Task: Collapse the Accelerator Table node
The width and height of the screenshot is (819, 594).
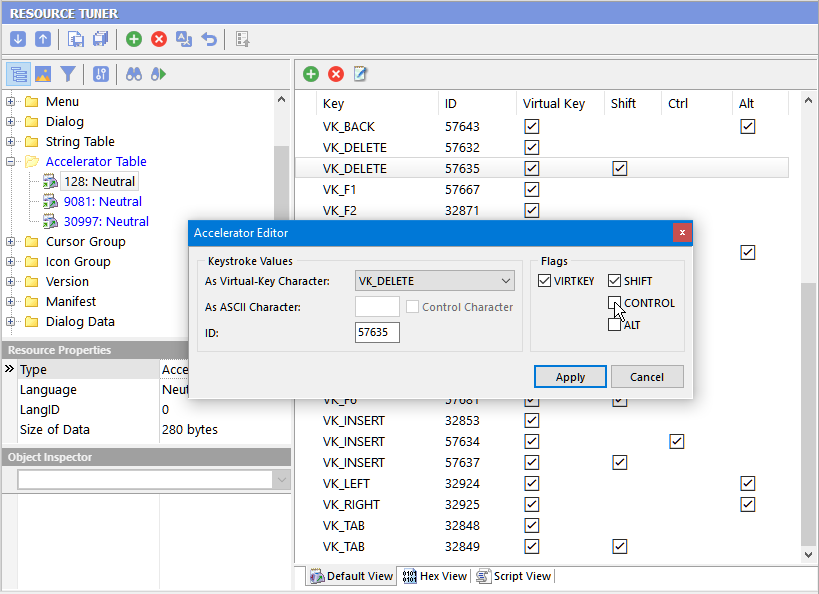Action: click(11, 161)
